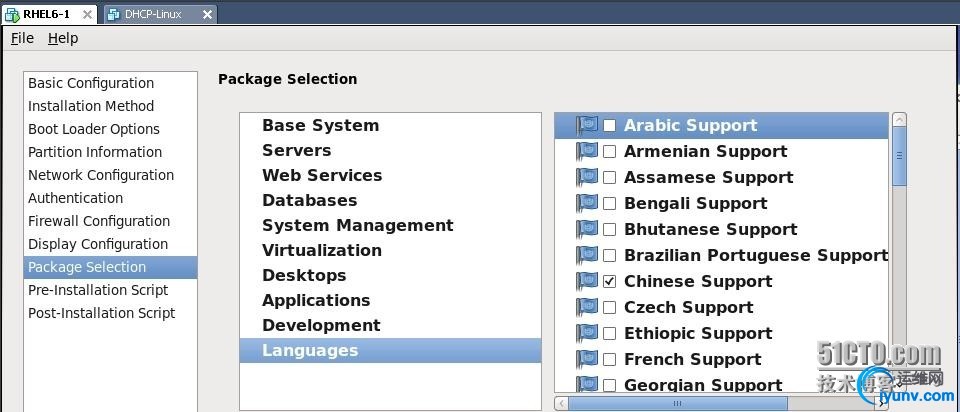The height and width of the screenshot is (412, 960).
Task: Click the flag icon next to French Support
Action: pyautogui.click(x=587, y=359)
